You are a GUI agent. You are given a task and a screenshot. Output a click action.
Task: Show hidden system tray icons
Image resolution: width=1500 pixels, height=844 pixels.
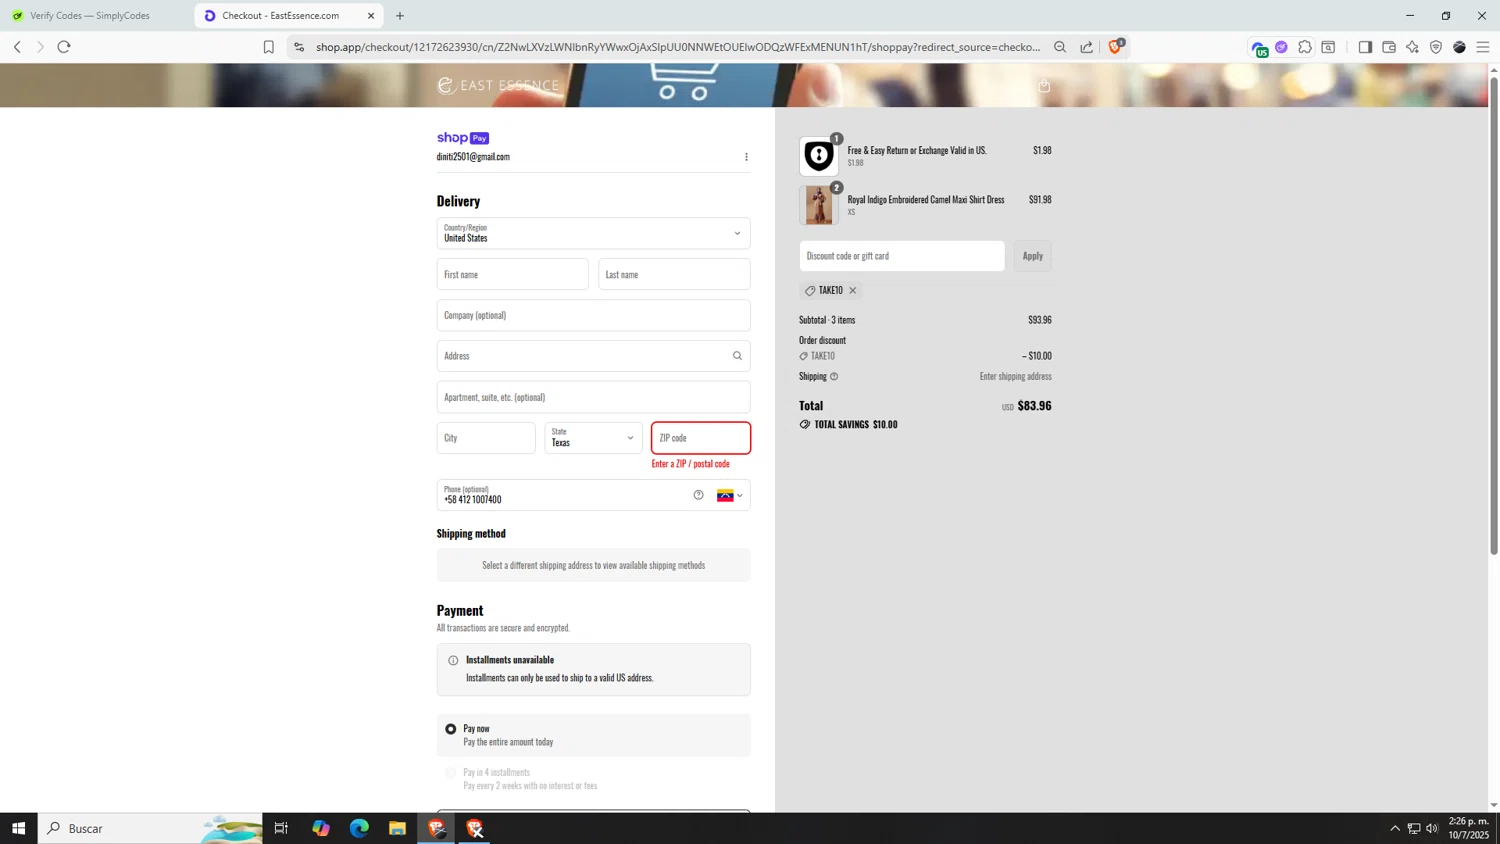tap(1395, 828)
